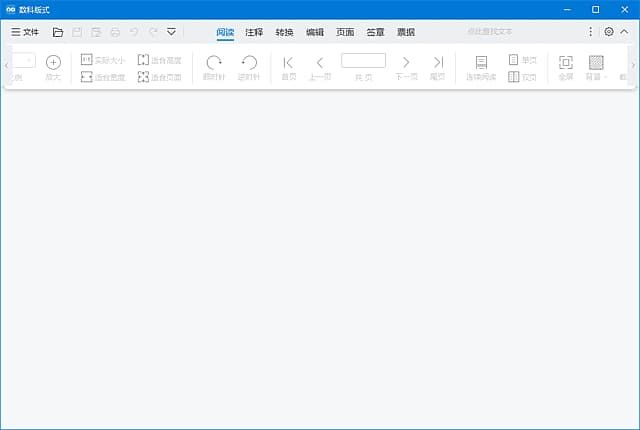This screenshot has height=430, width=640.
Task: Open the 背景 background dropdown
Action: coord(596,68)
